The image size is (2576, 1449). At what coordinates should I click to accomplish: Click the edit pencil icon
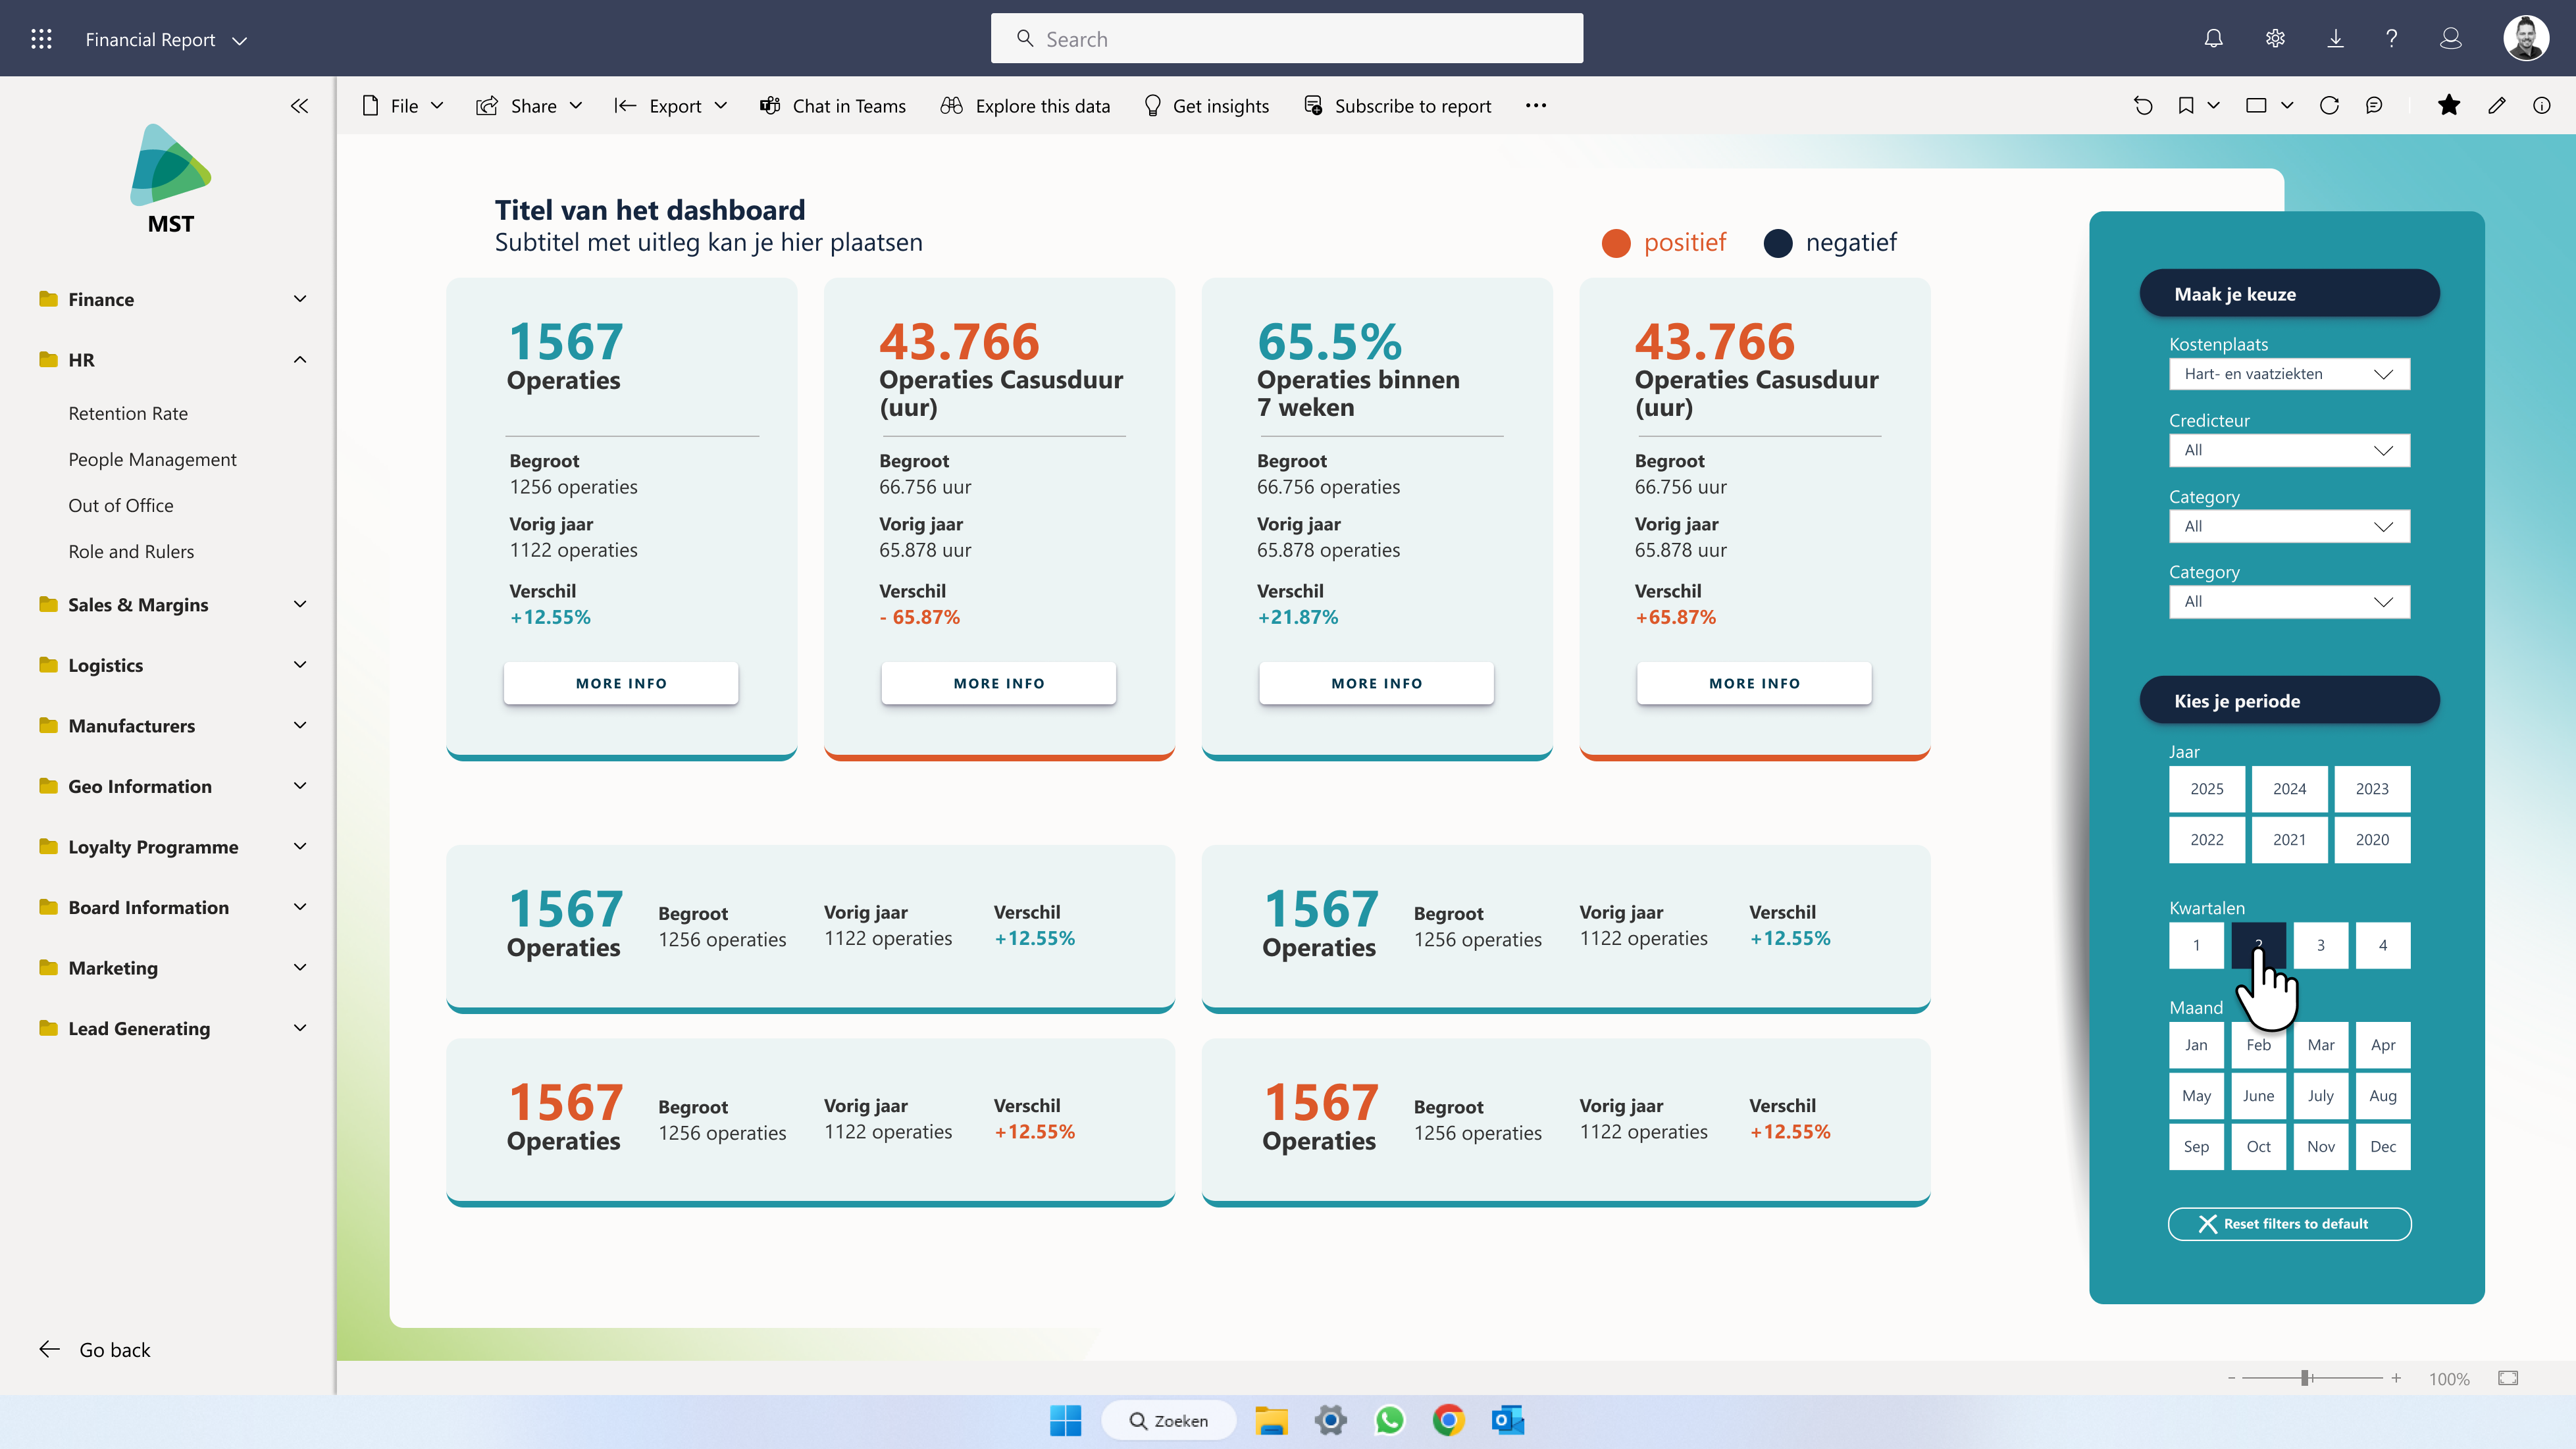2497,105
